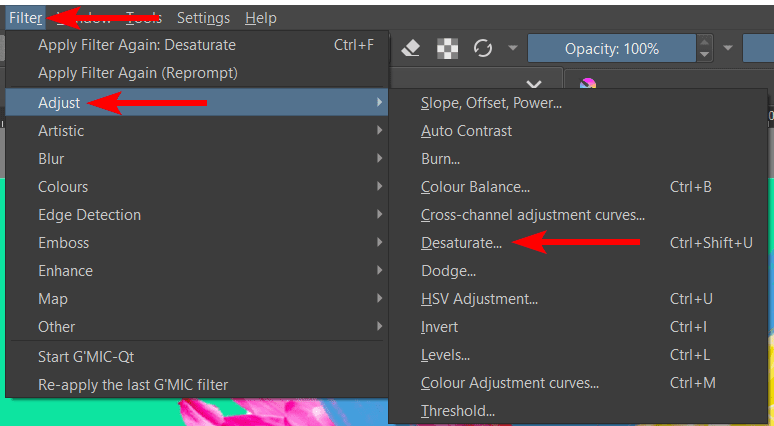Image resolution: width=774 pixels, height=426 pixels.
Task: Click the Opacity 100% slider
Action: 611,48
